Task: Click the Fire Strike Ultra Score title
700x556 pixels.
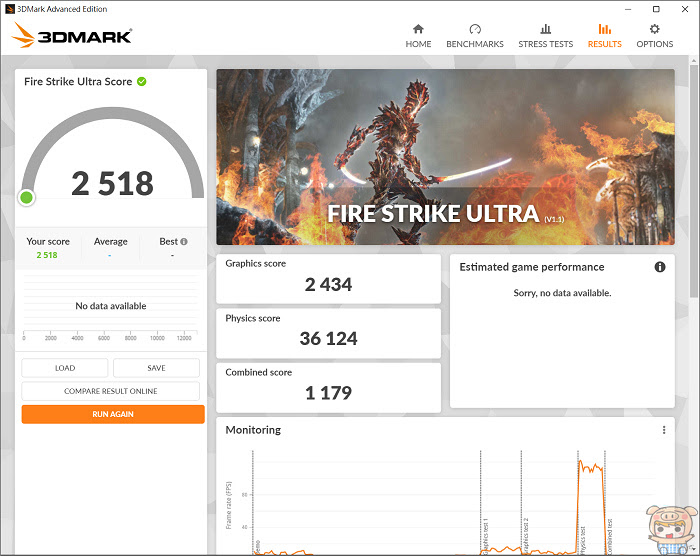Action: coord(78,81)
